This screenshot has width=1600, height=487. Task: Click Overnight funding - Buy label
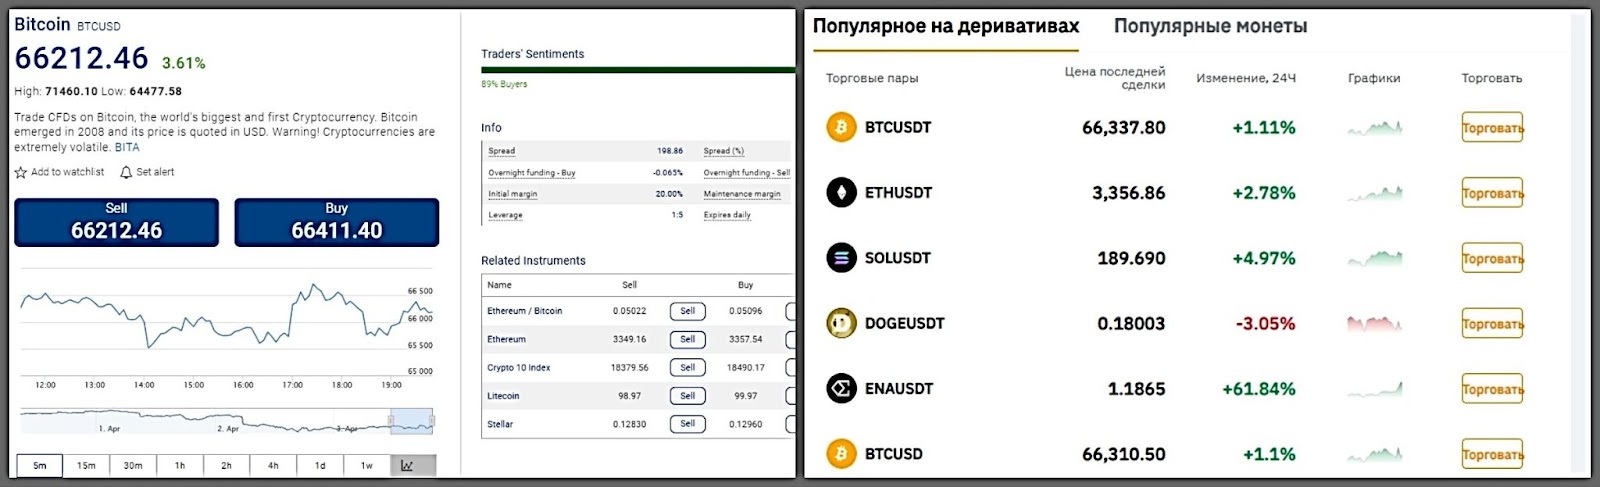532,173
